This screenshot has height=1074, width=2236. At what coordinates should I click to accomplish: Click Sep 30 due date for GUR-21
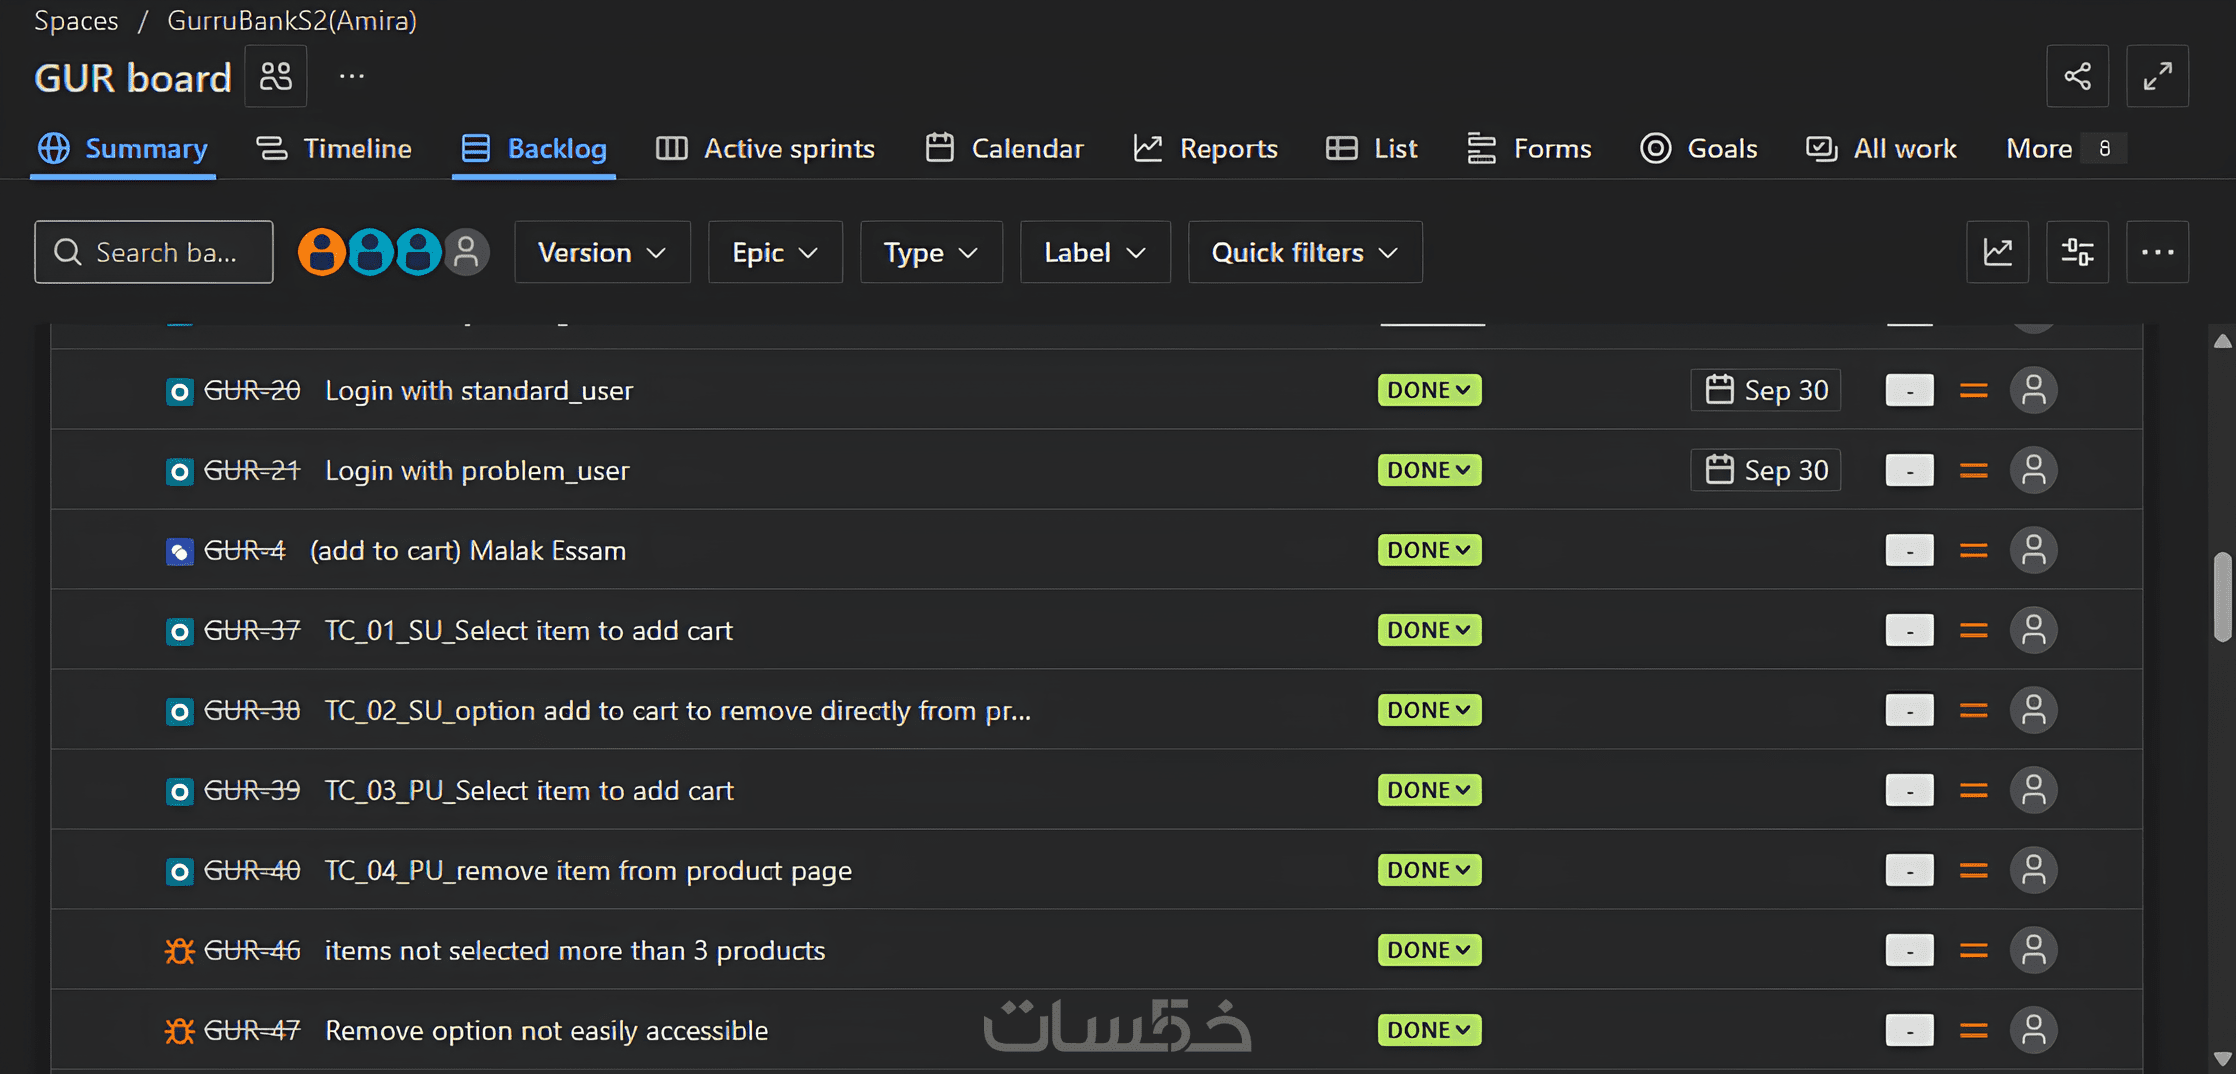coord(1765,470)
